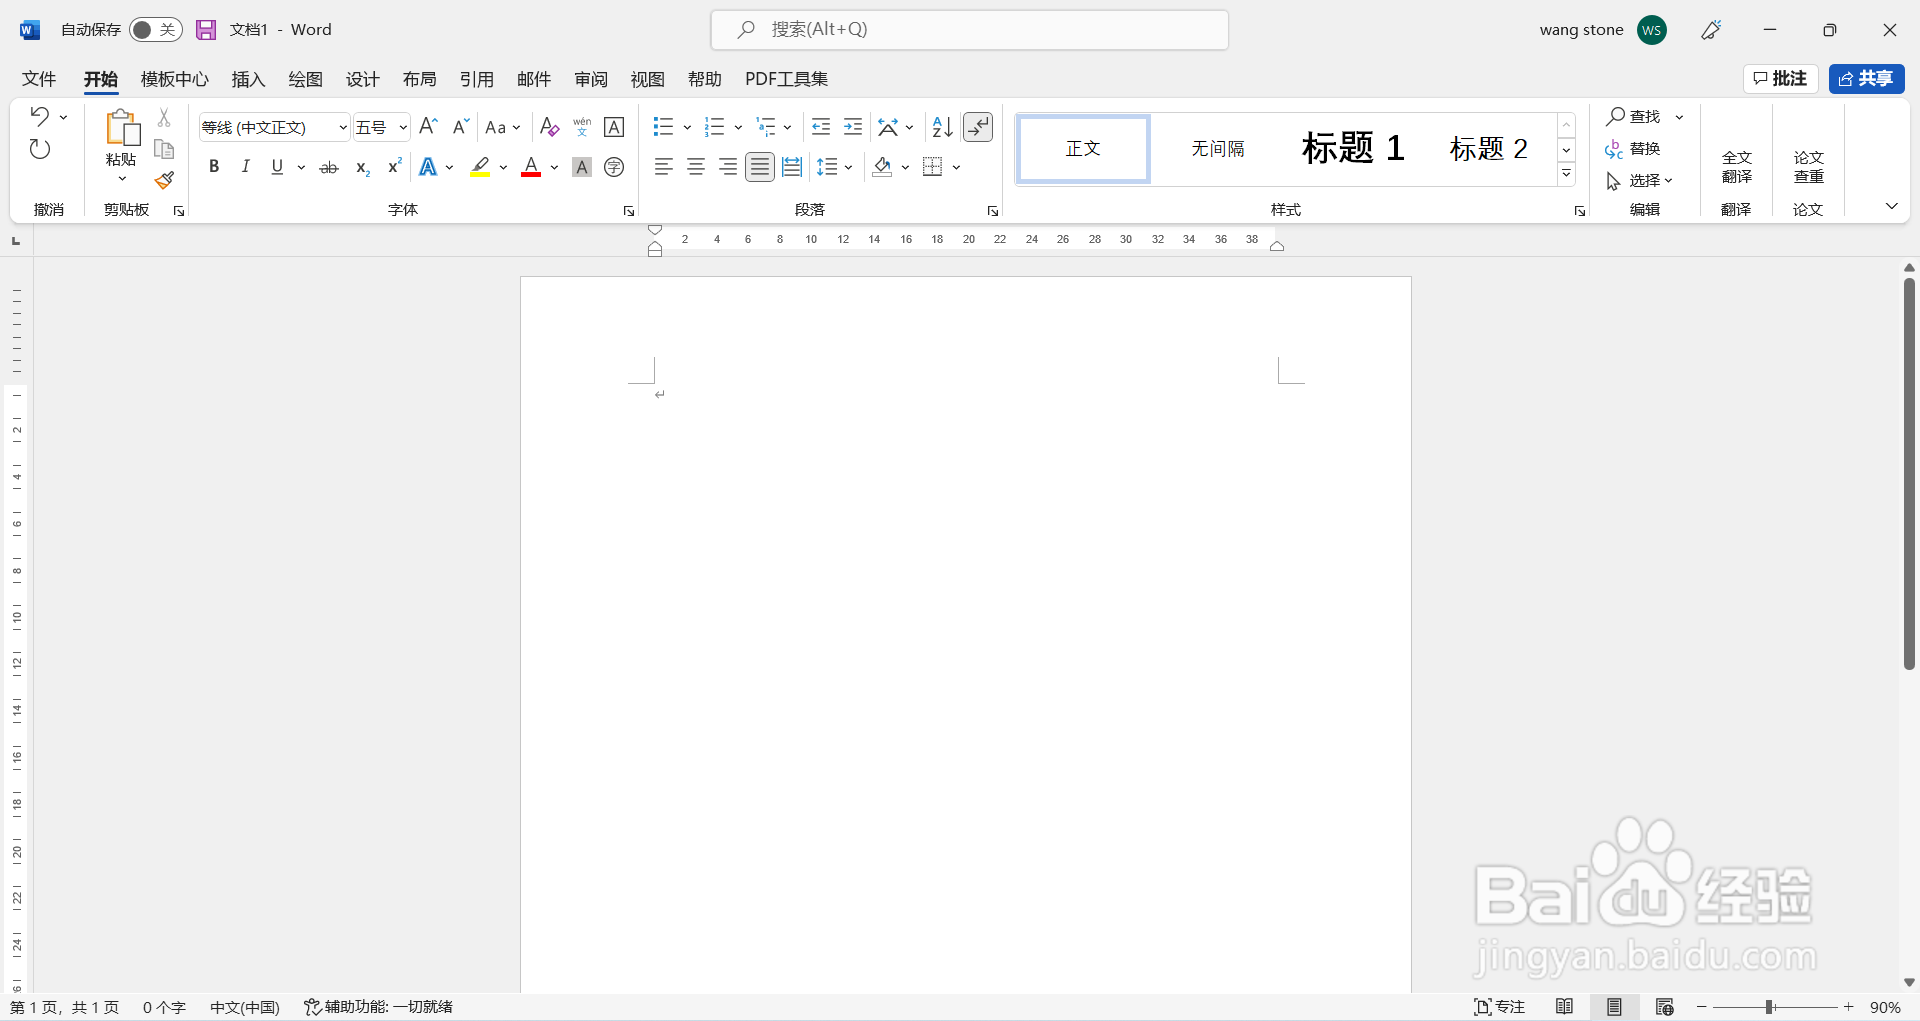Click the Copy icon
Viewport: 1920px width, 1021px height.
[x=164, y=149]
